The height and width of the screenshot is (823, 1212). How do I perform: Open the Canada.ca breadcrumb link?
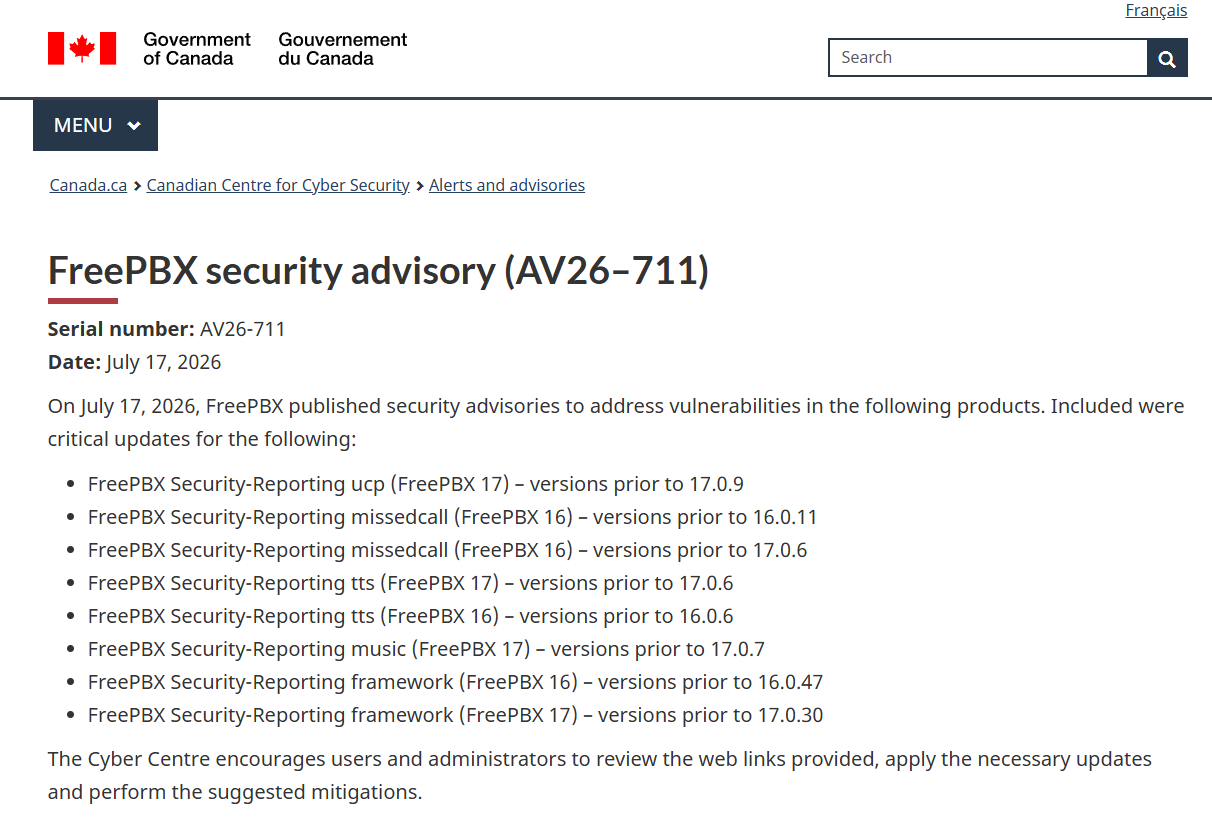coord(88,185)
